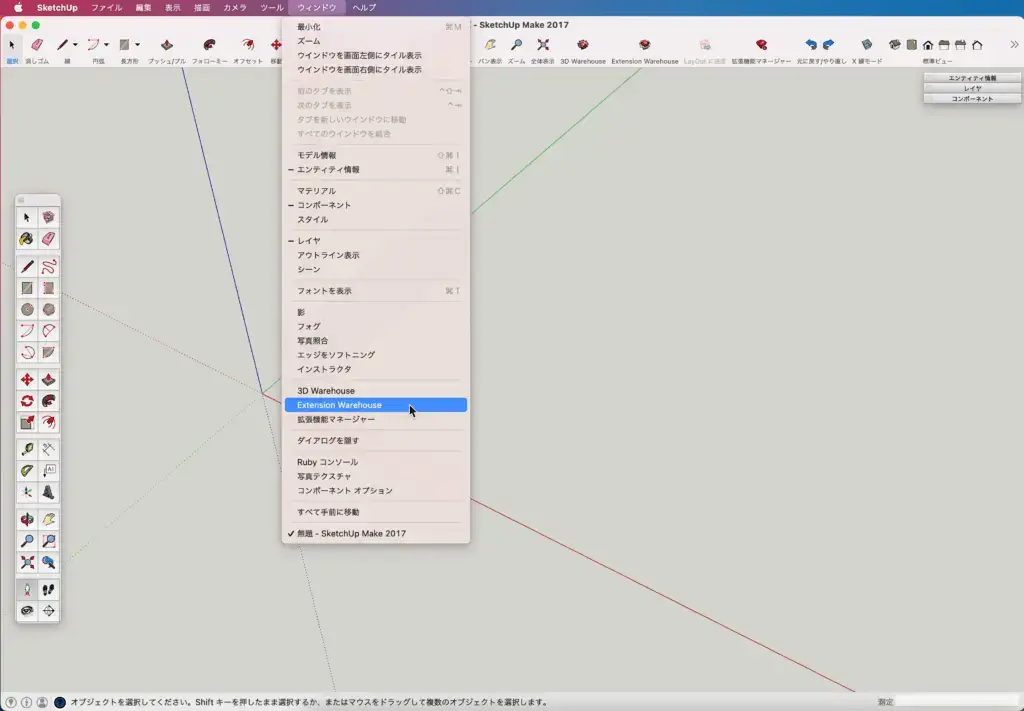Click the Redo arrow in toolbar
The image size is (1024, 711).
click(x=828, y=45)
